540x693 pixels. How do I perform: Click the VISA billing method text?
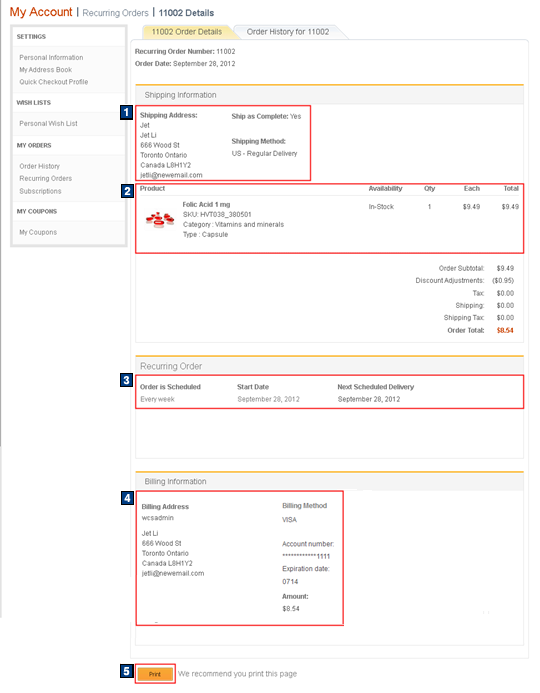coord(289,520)
